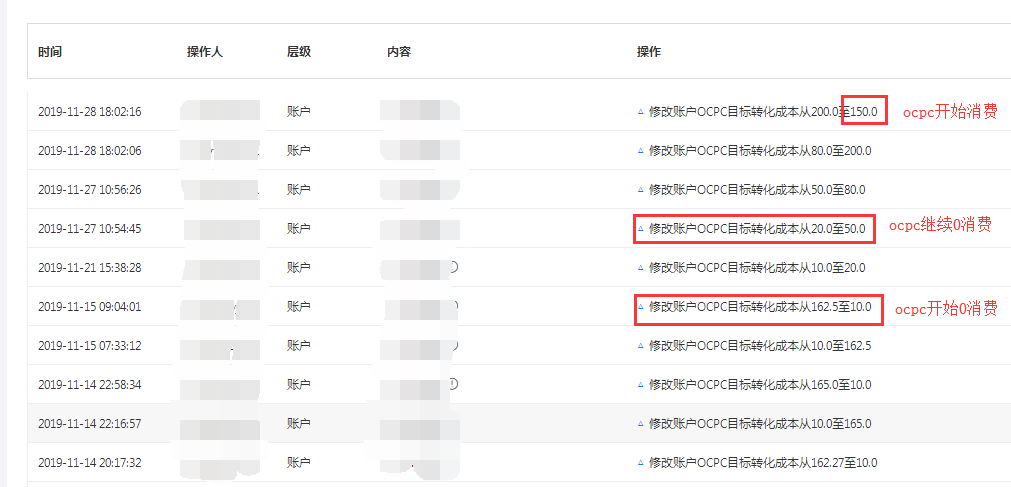Click the triangle icon beside 从50.0至80.0 entry
Screen dimensions: 1011x487
tap(640, 190)
